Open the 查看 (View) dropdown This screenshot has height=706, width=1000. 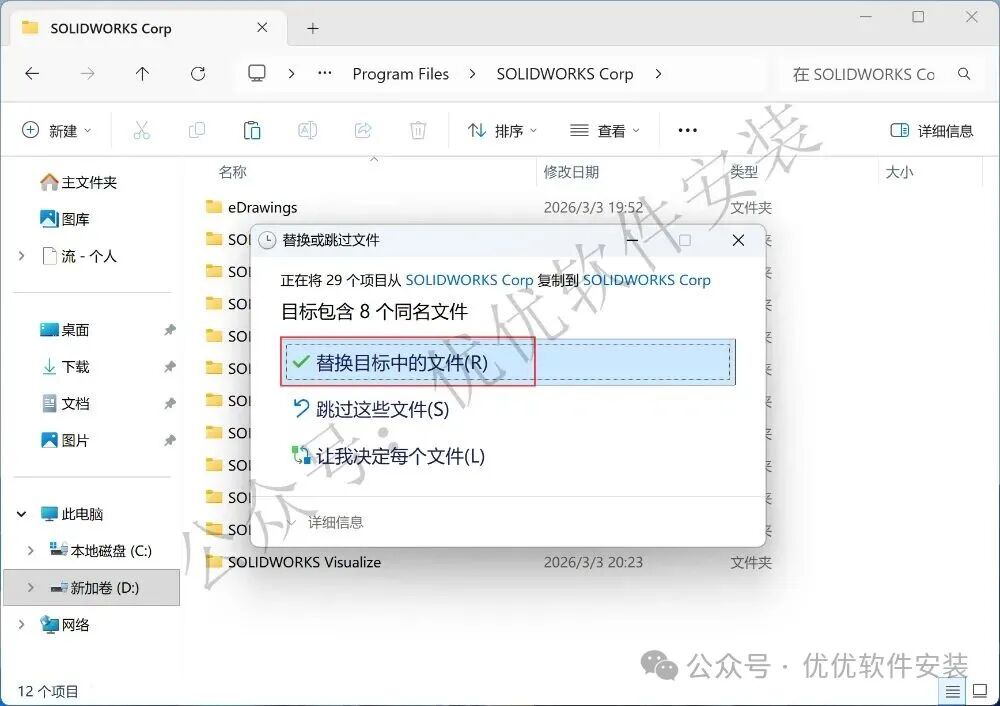point(605,131)
